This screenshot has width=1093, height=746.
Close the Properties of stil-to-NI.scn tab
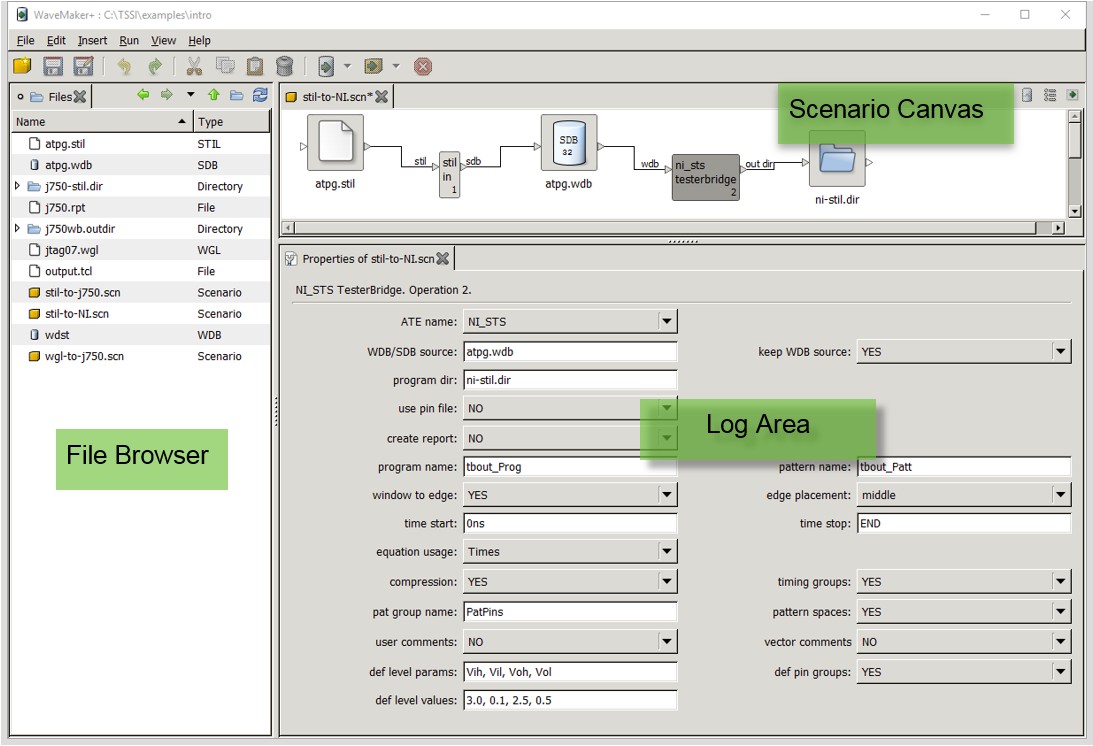(x=443, y=259)
